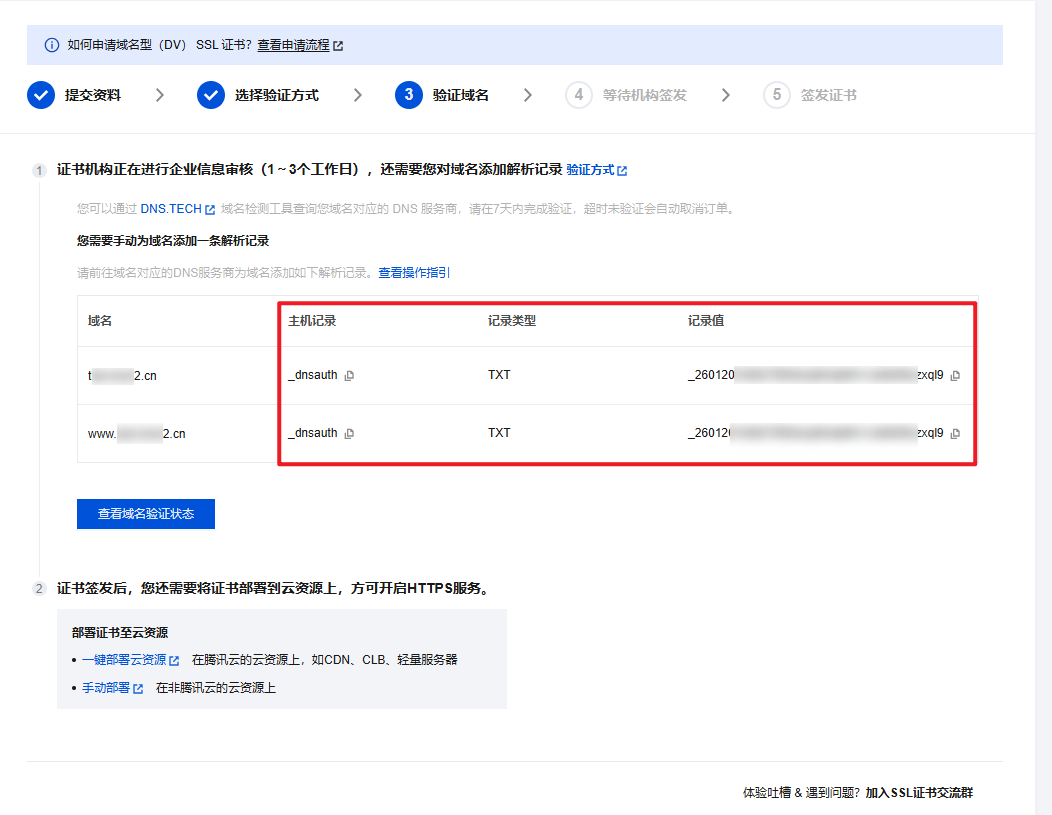
Task: Click step 4 circle for 等待机构签发
Action: (578, 95)
